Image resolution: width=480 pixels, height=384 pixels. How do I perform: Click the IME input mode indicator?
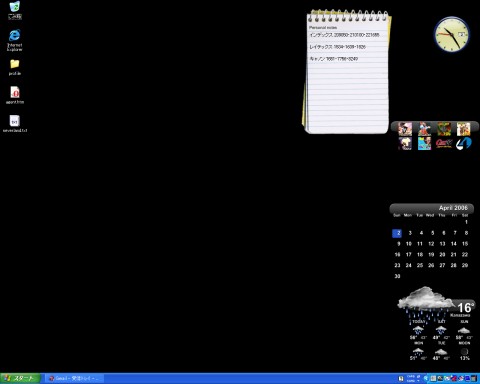[x=401, y=378]
